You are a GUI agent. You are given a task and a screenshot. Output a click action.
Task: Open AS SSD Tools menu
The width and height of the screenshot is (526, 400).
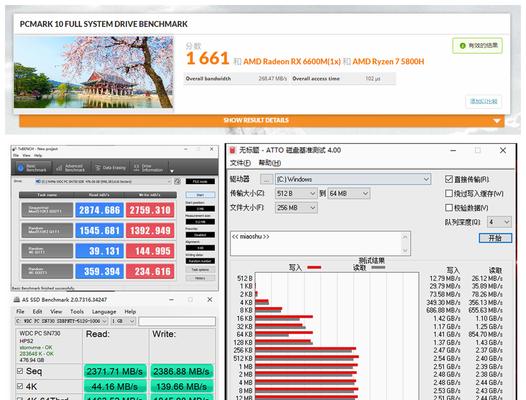pyautogui.click(x=77, y=311)
